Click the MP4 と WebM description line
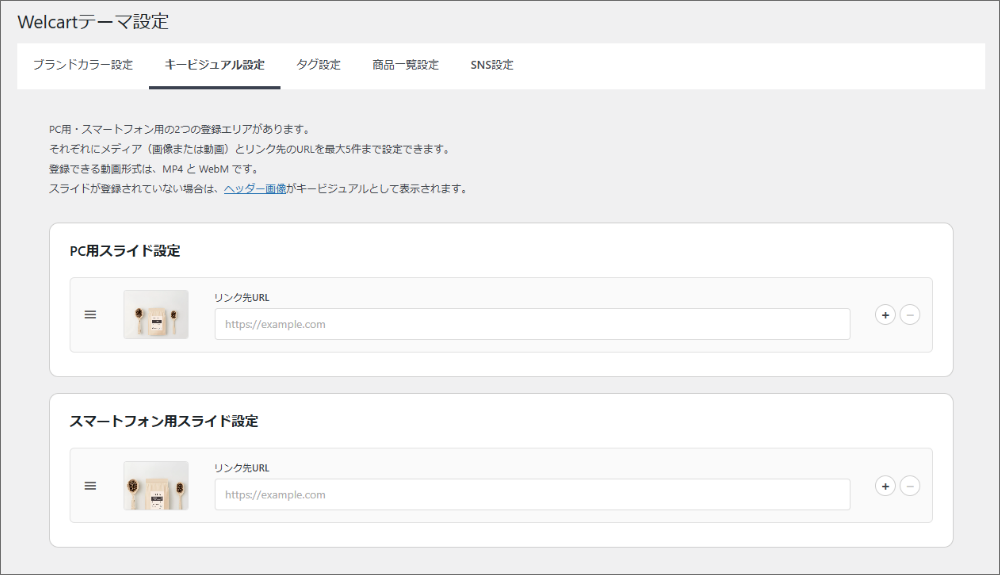Screen dimensions: 1000x575 tap(154, 169)
